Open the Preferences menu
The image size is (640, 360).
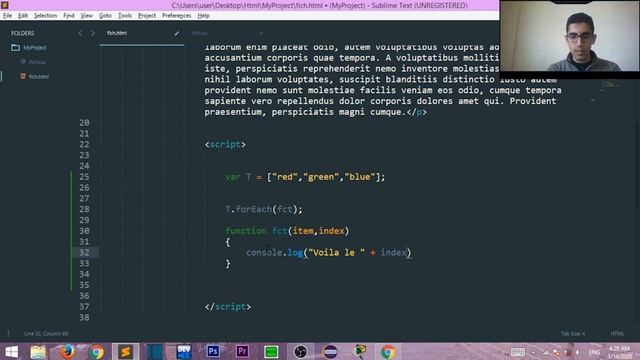176,16
